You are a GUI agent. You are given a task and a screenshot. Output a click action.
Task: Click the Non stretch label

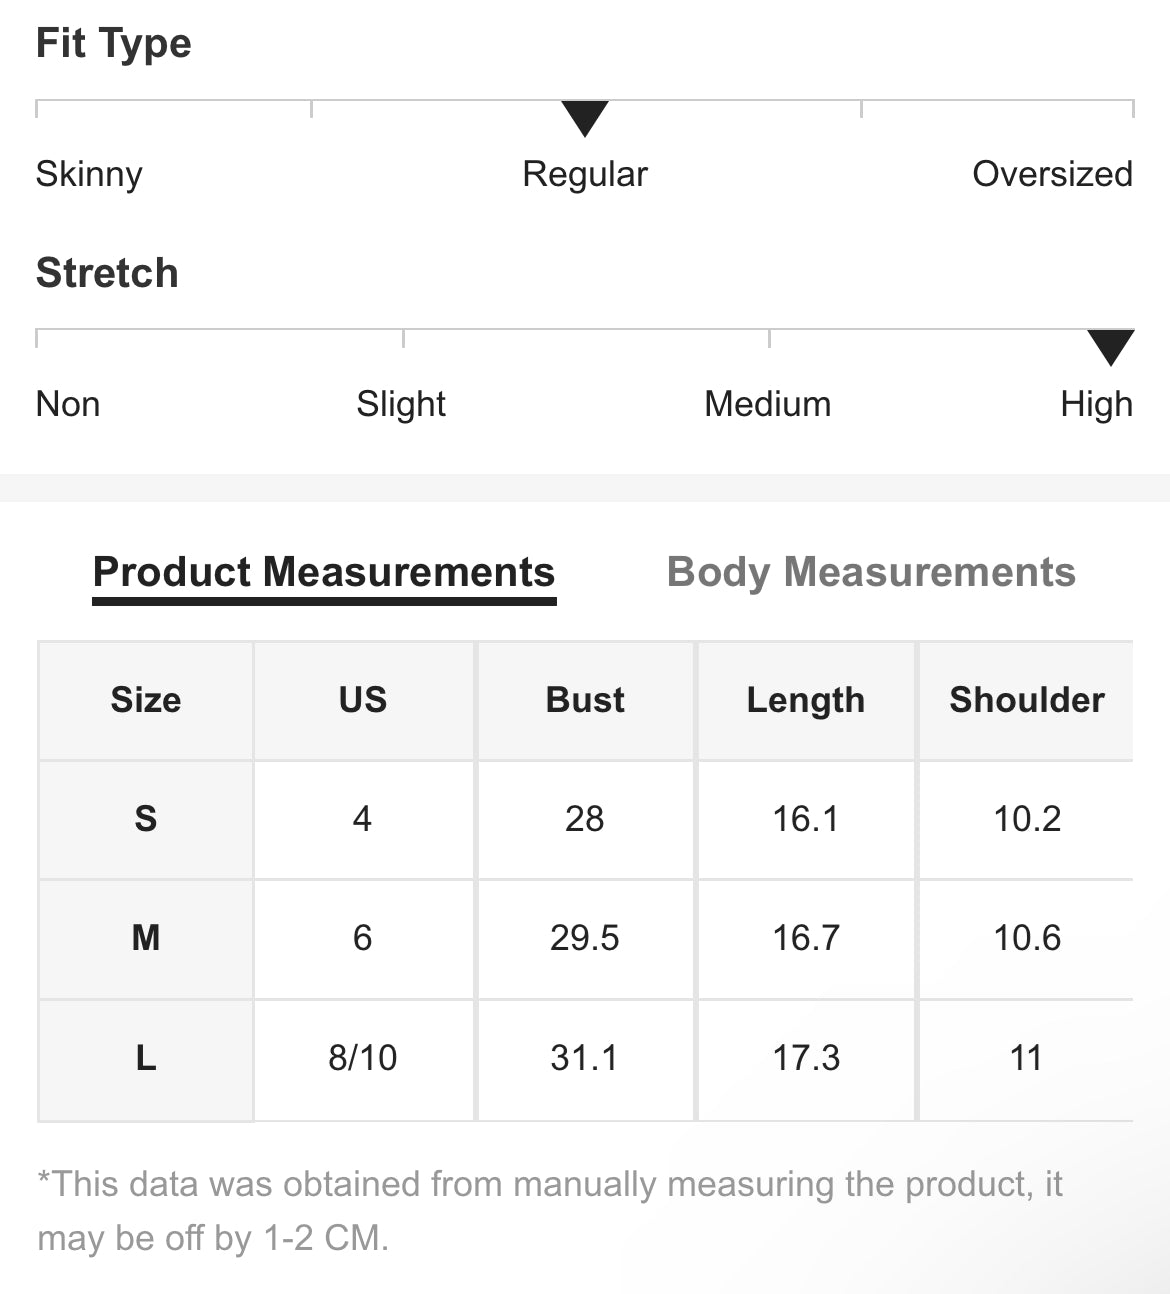(x=68, y=404)
